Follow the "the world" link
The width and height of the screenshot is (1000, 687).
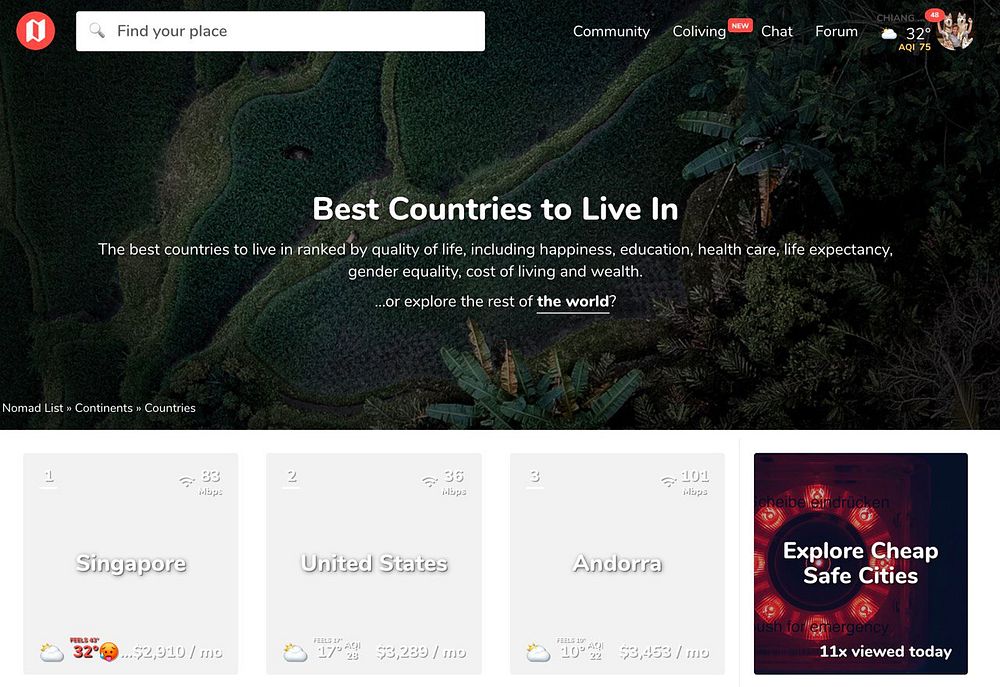(x=573, y=302)
